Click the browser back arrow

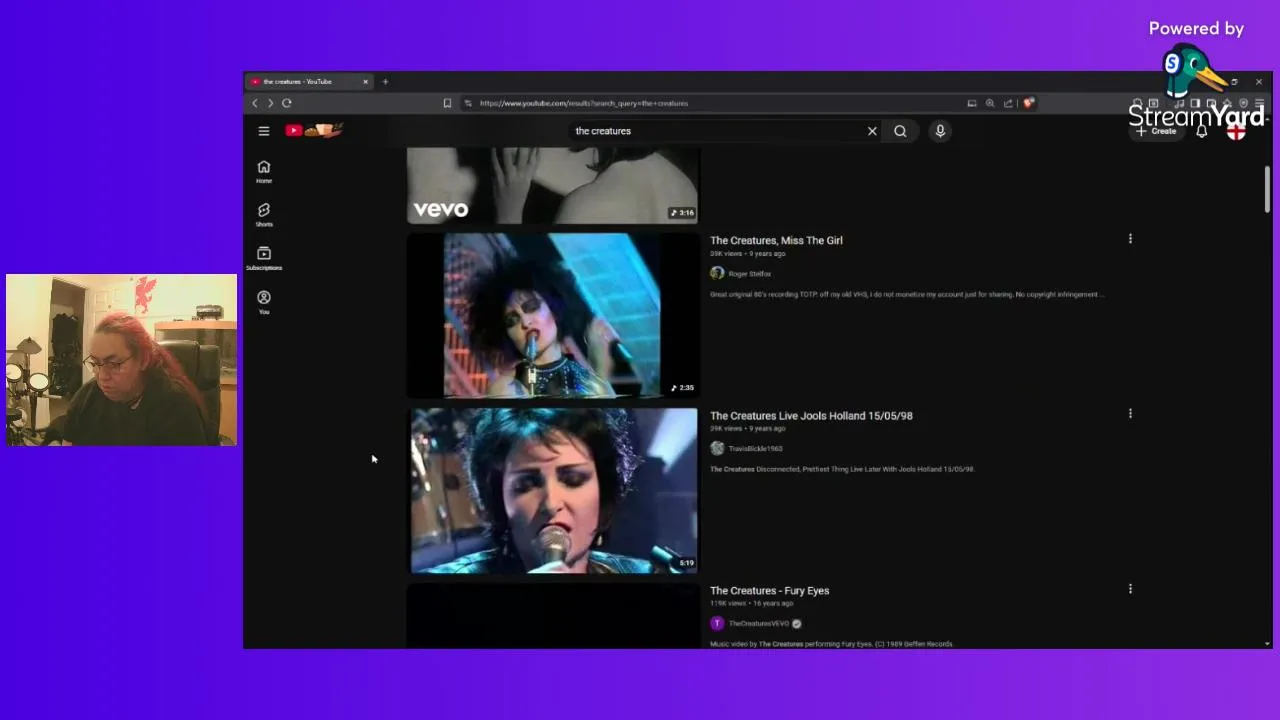(255, 103)
